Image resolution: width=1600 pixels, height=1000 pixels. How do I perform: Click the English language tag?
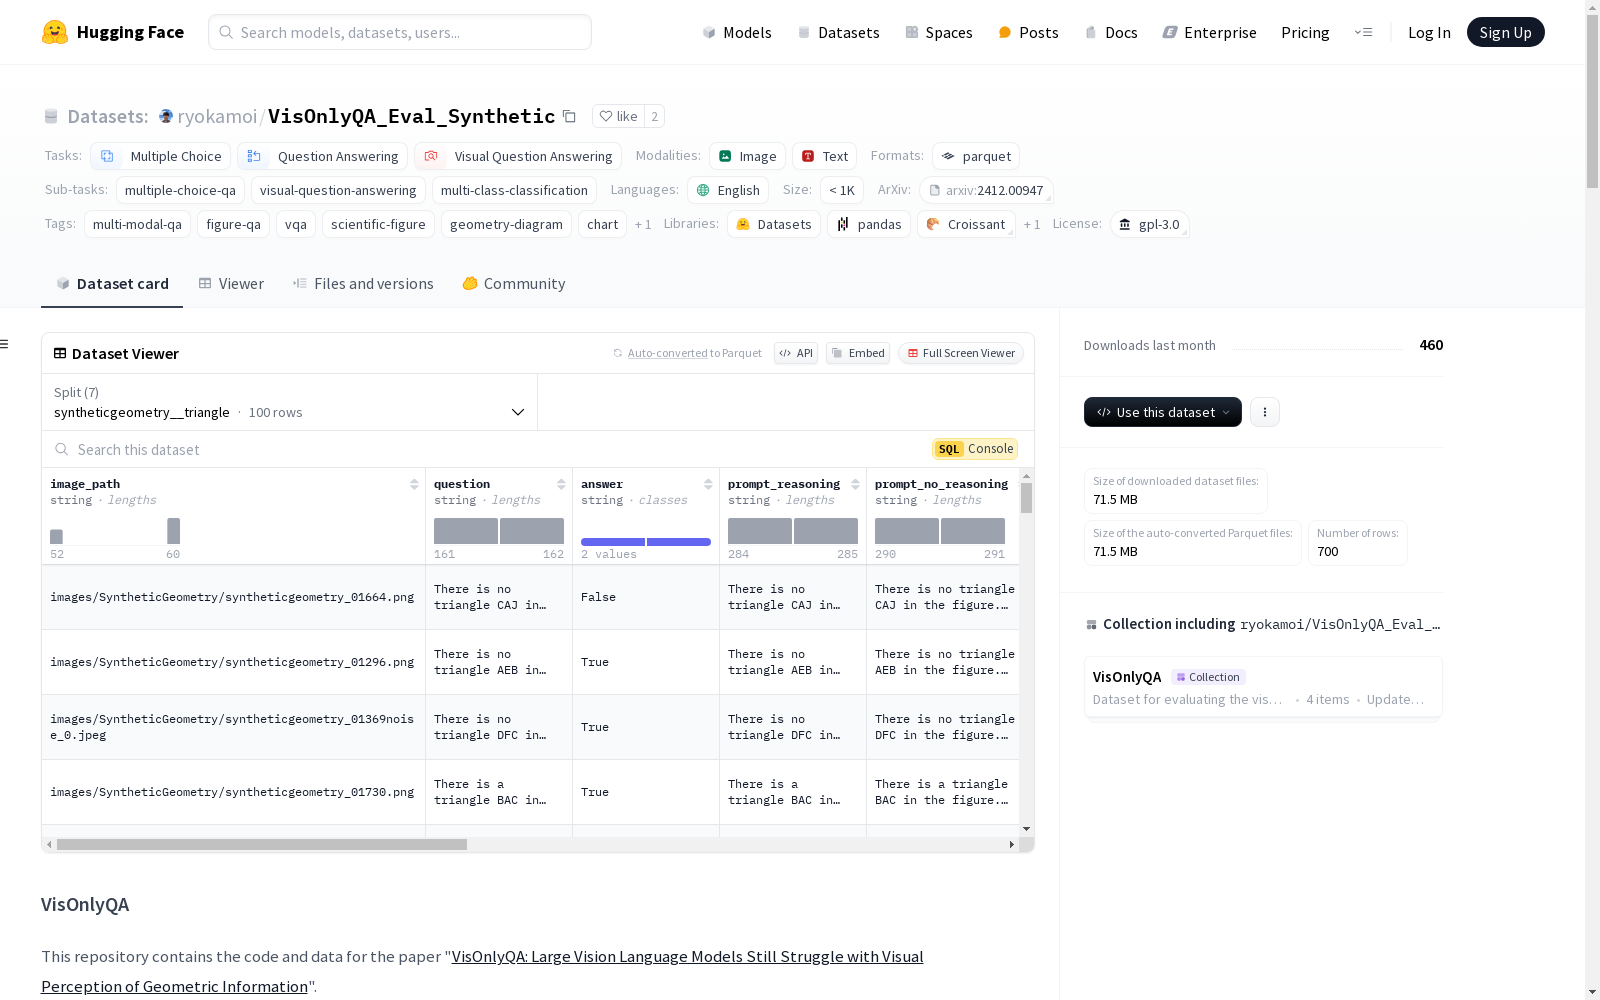(x=728, y=190)
